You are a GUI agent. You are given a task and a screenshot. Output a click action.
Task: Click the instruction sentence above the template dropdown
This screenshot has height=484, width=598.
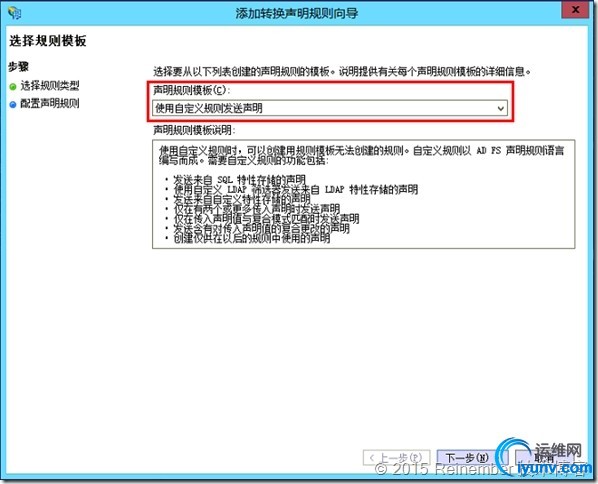[342, 71]
